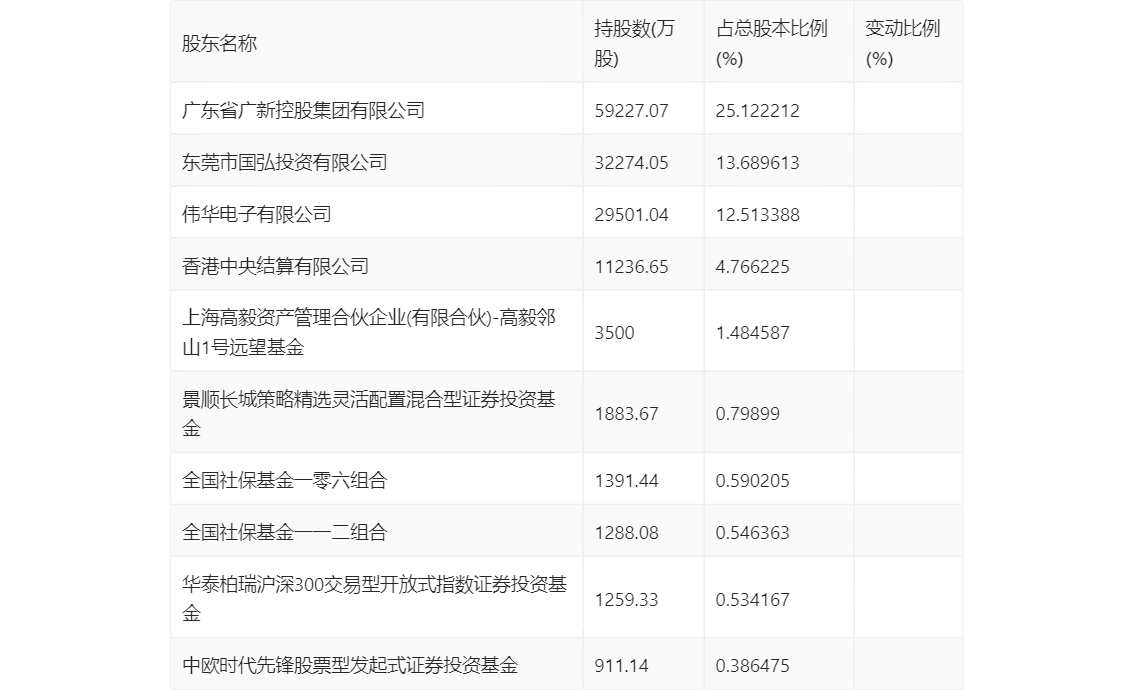Click share count 911.14
The height and width of the screenshot is (690, 1134).
click(x=621, y=665)
